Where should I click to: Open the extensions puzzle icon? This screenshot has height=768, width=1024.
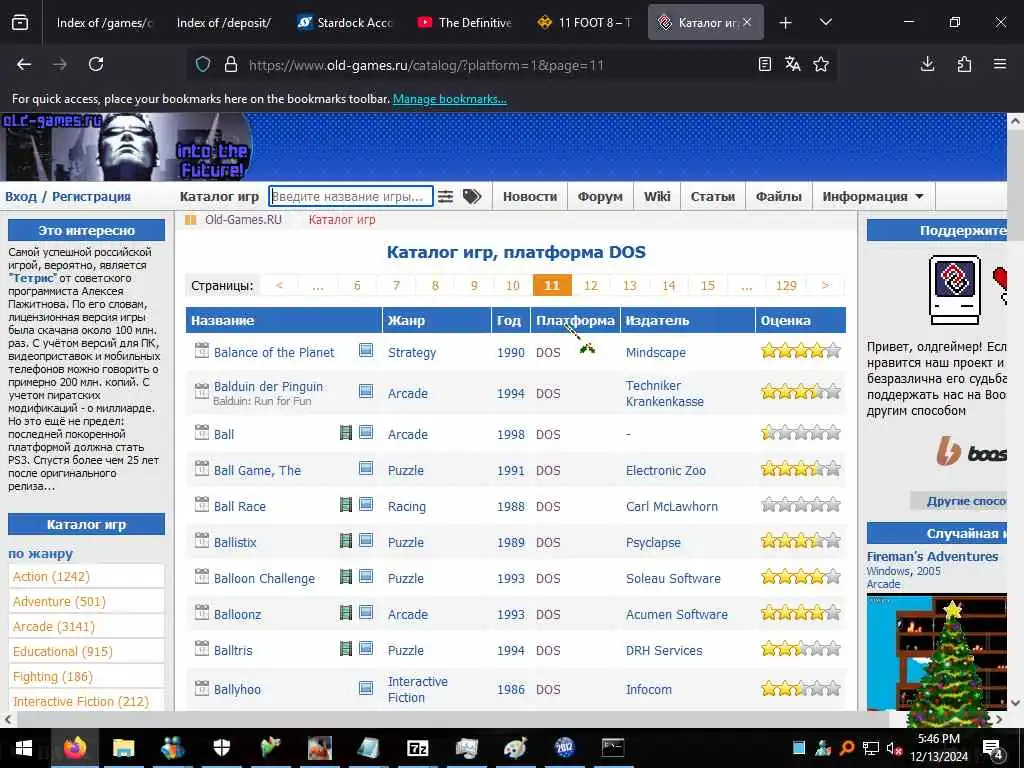(x=964, y=64)
